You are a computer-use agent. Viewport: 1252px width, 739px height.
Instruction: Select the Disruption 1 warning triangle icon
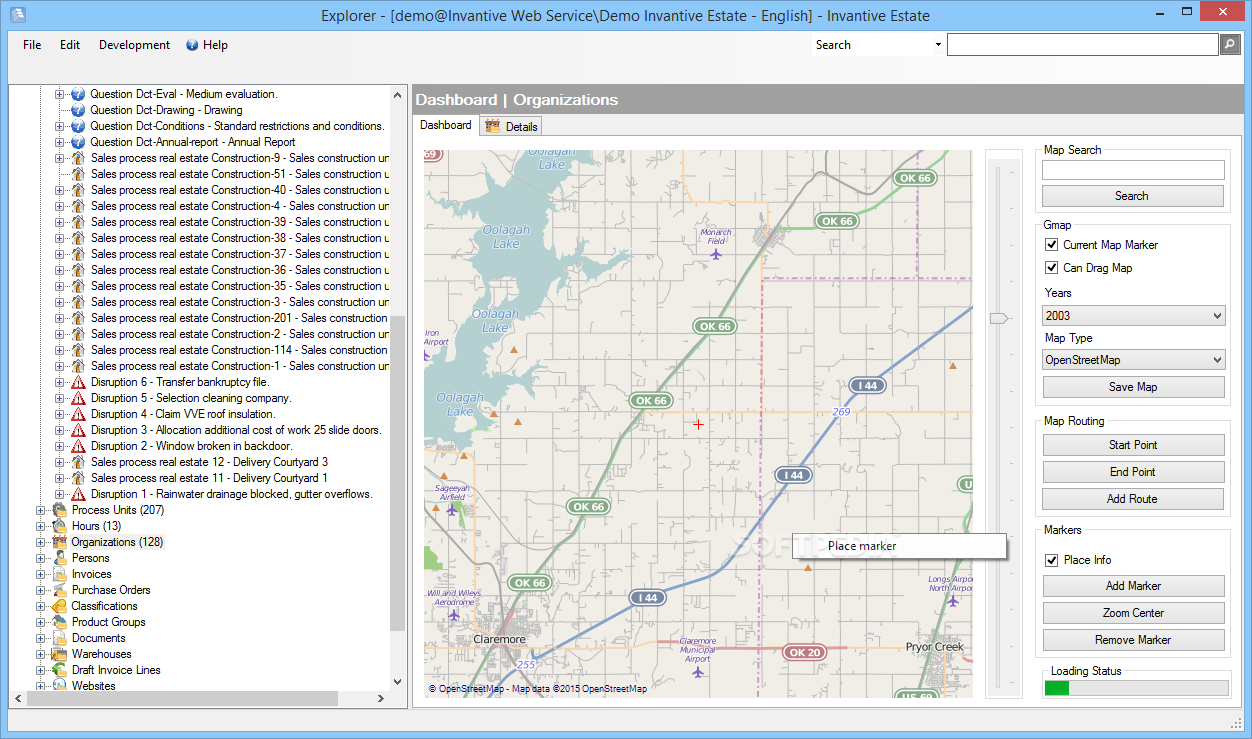point(78,494)
